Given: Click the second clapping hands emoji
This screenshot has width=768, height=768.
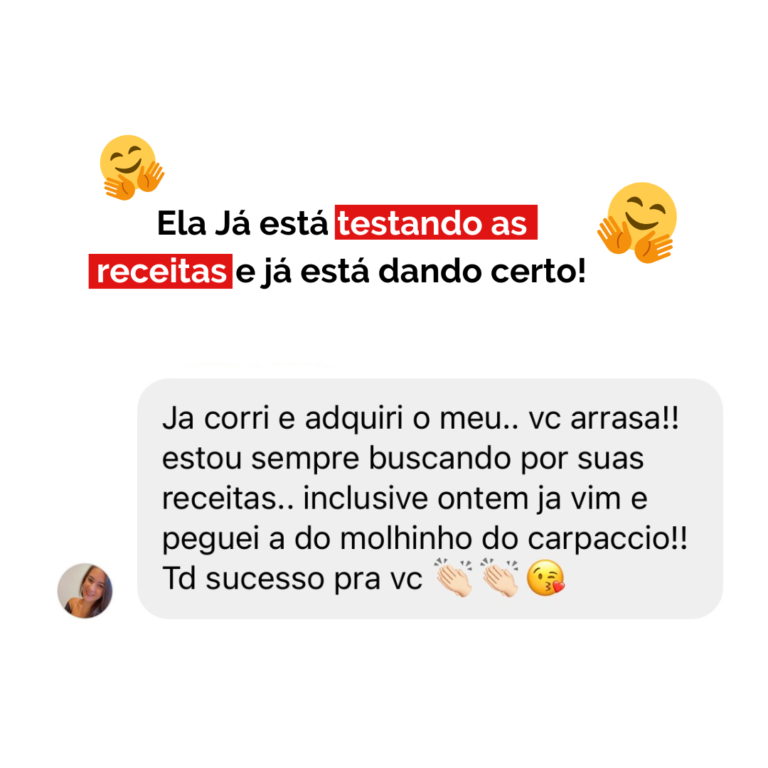Looking at the screenshot, I should [500, 578].
